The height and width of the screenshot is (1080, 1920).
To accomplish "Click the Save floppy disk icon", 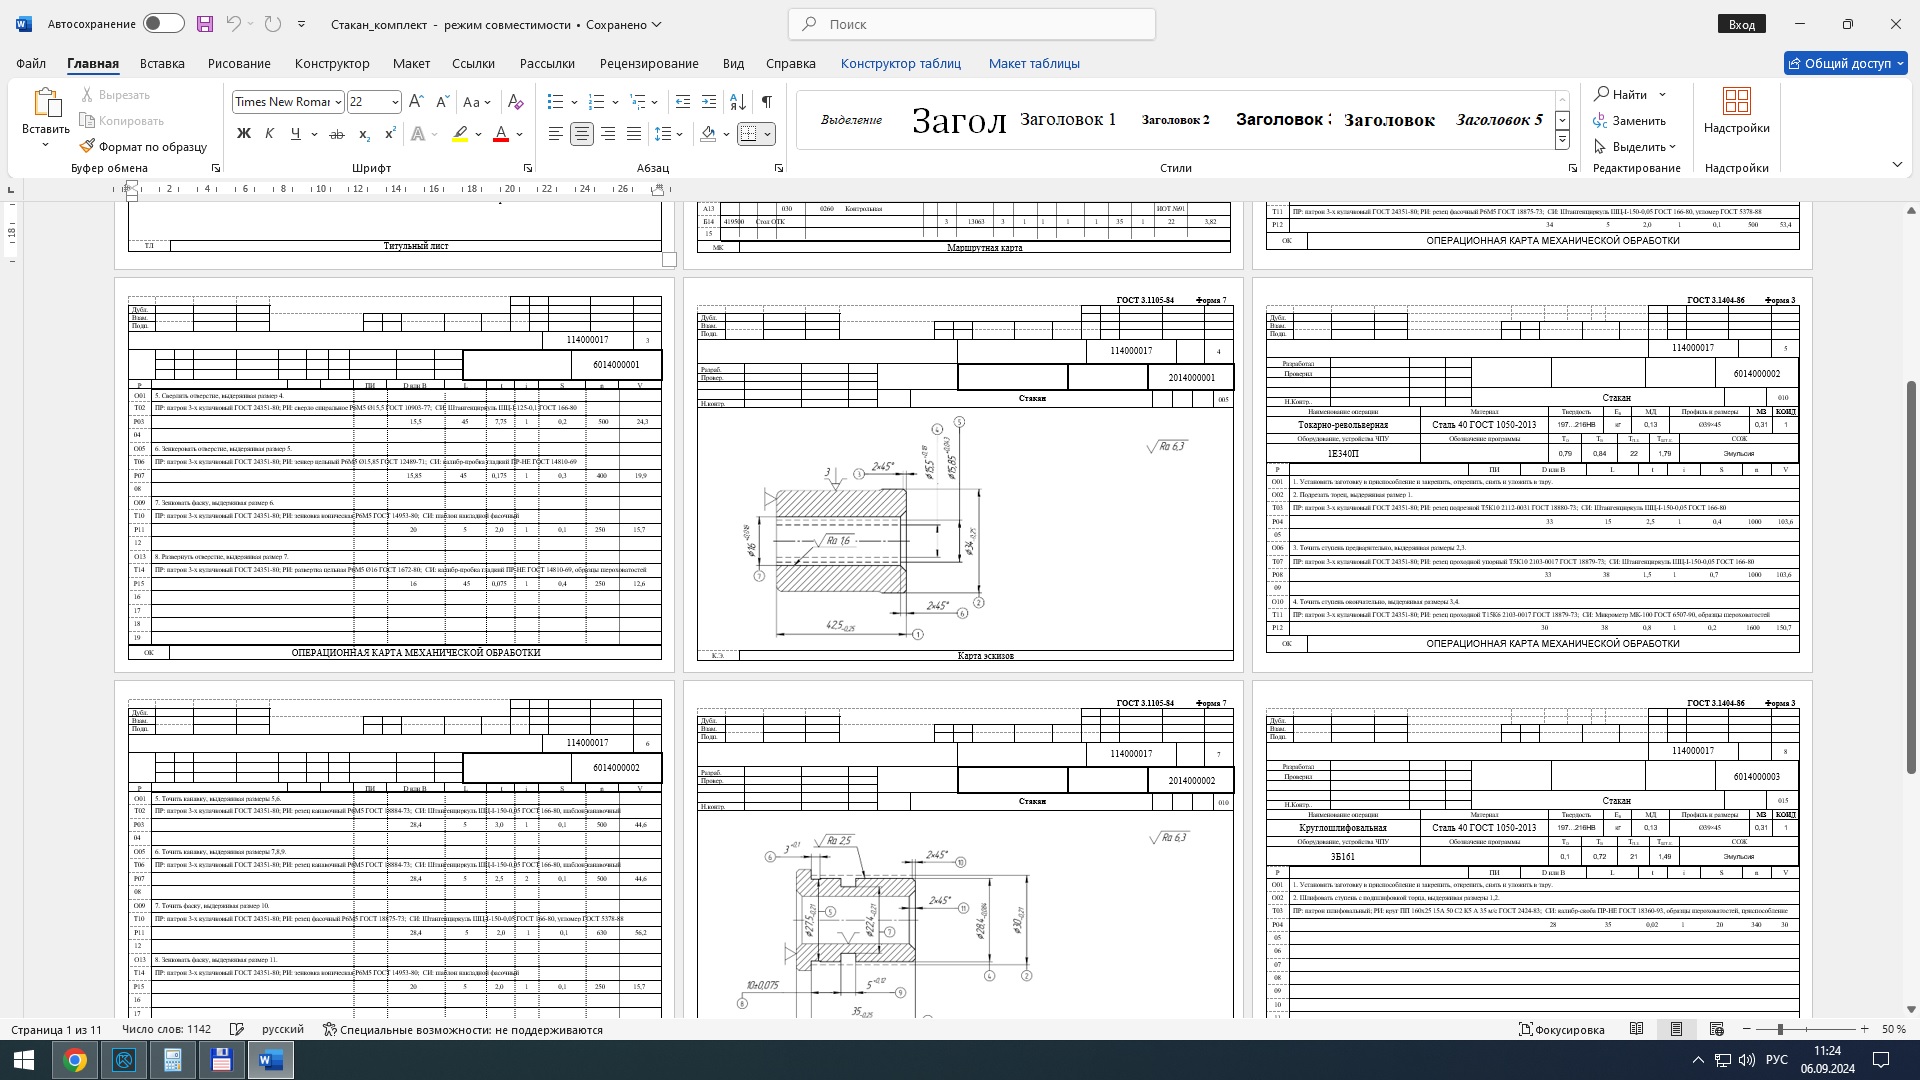I will point(204,24).
